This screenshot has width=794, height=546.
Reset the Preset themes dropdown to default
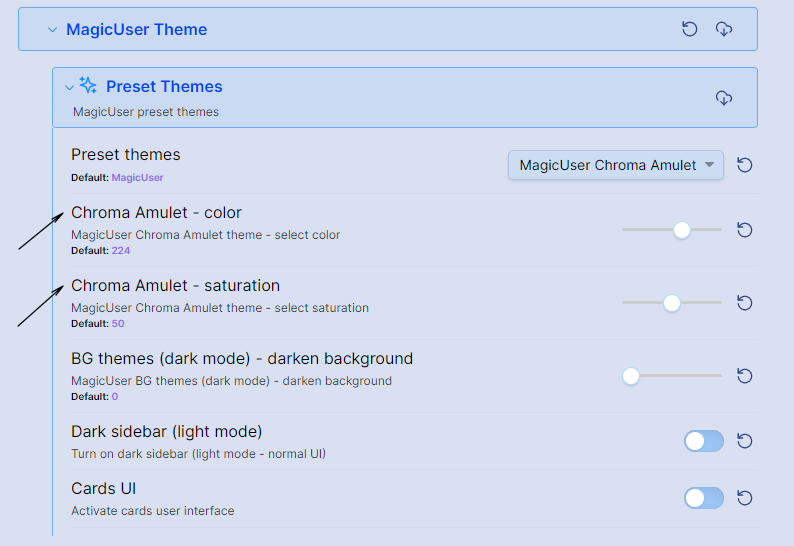(x=744, y=165)
